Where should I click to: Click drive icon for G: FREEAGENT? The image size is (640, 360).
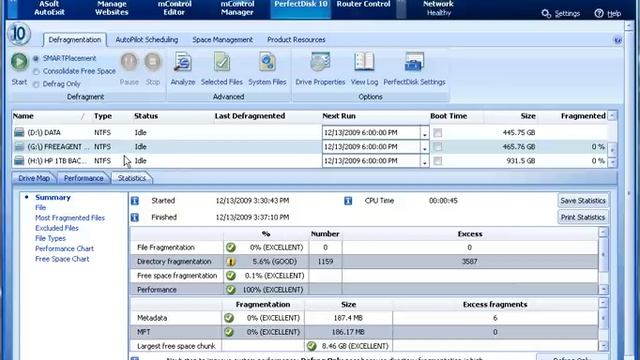(19, 146)
